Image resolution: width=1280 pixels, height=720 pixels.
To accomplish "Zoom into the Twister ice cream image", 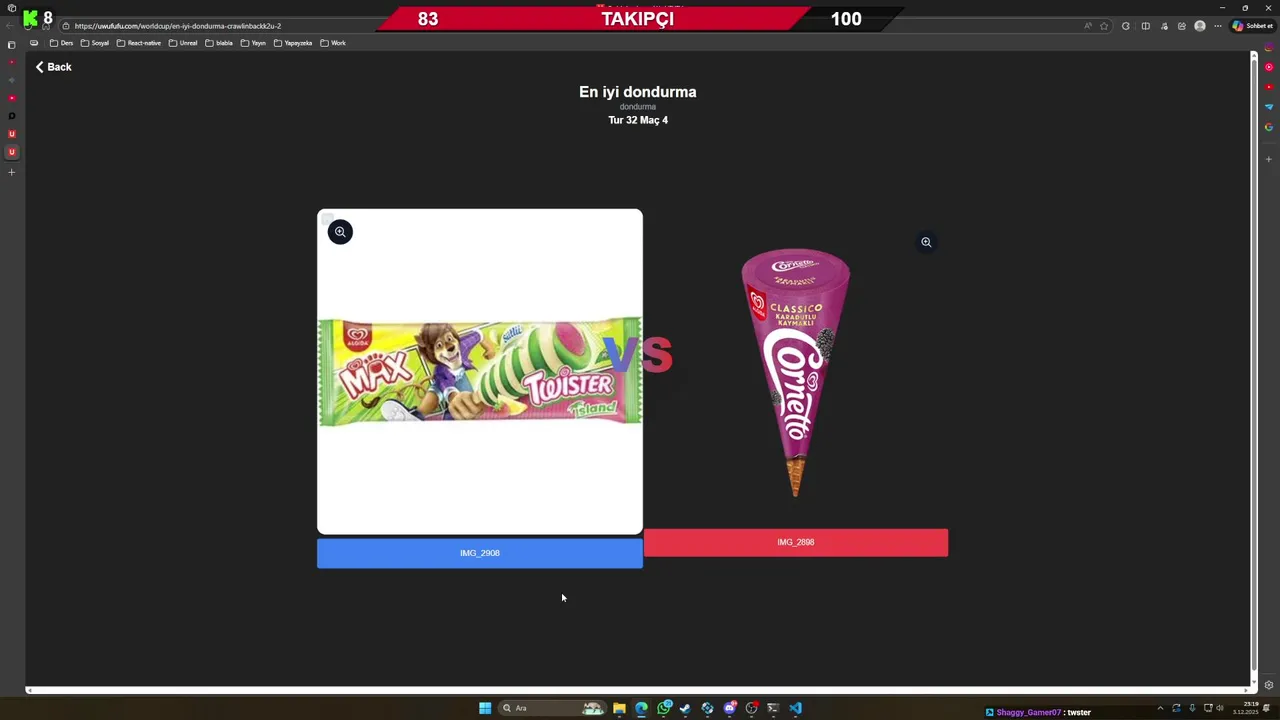I will point(340,232).
